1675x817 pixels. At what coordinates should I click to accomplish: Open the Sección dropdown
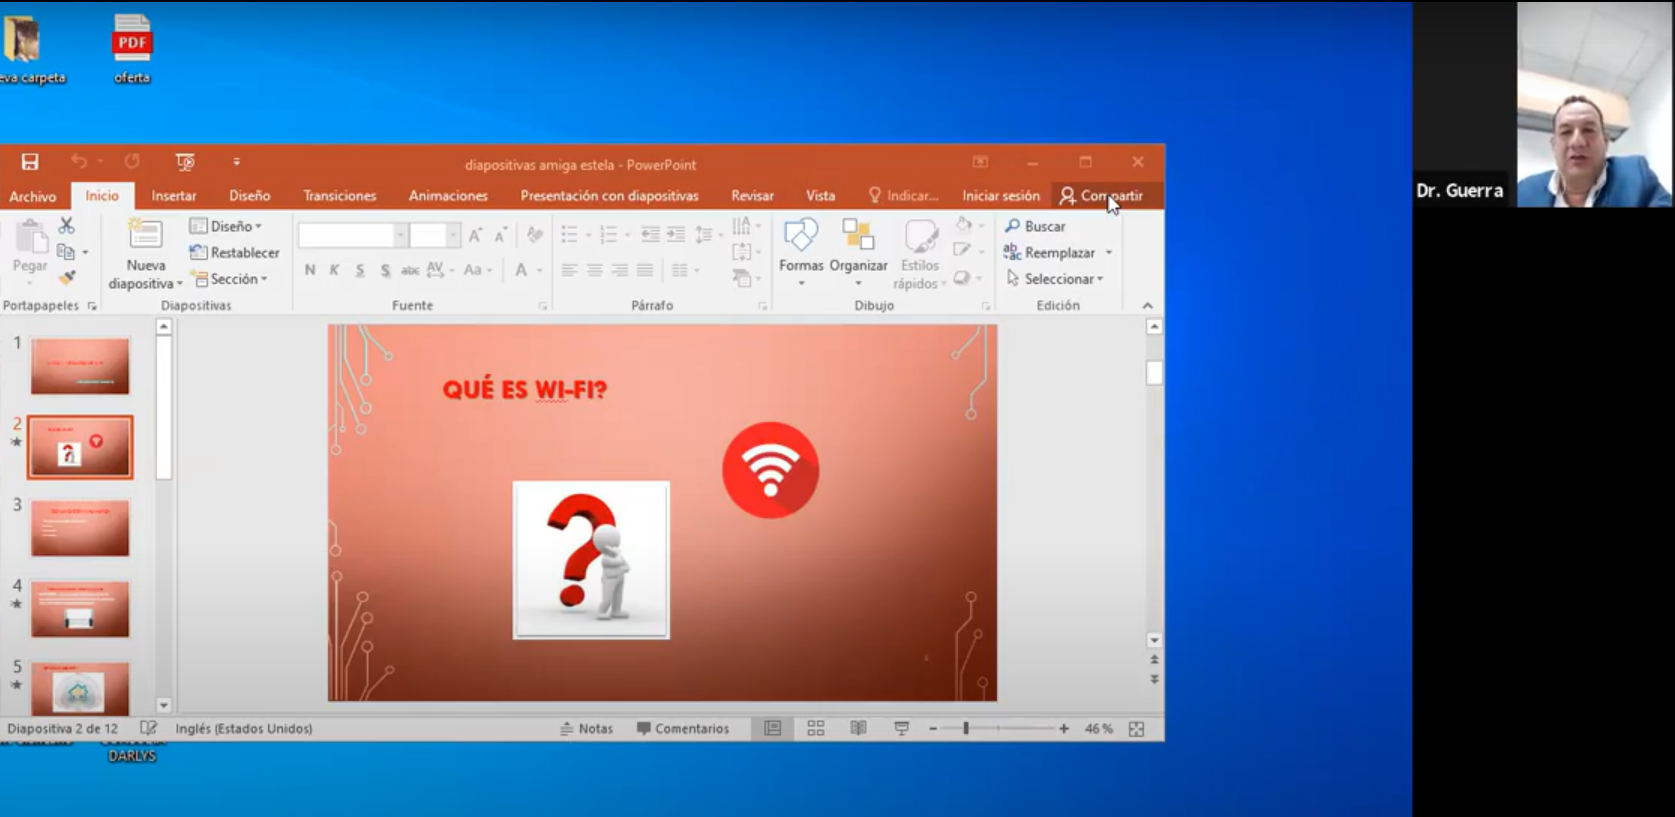click(x=229, y=279)
